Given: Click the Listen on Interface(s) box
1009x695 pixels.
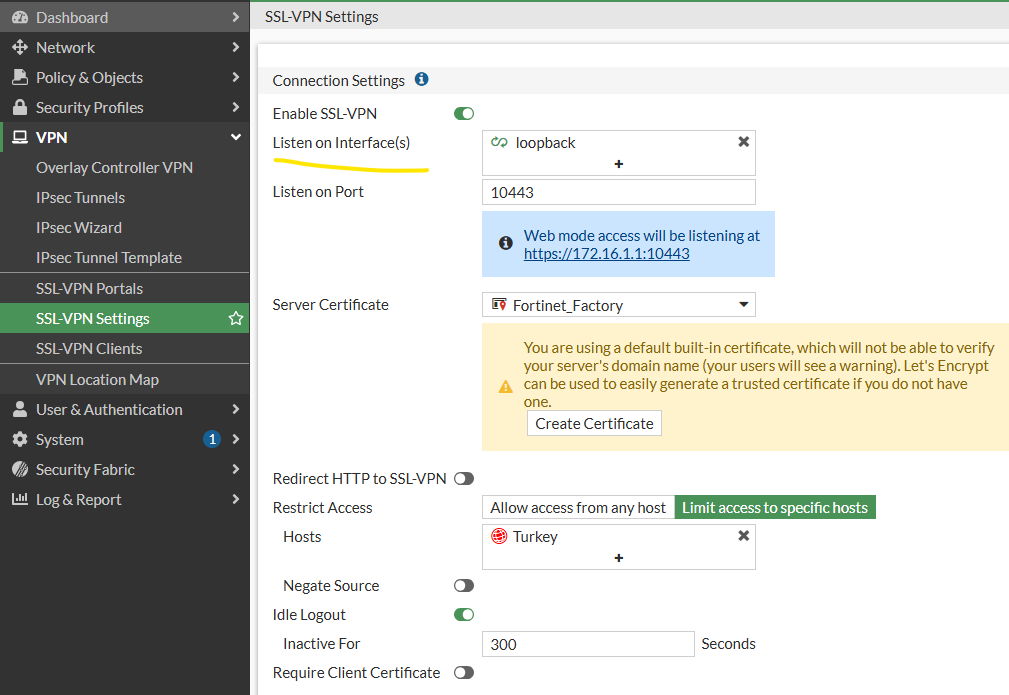Looking at the screenshot, I should [618, 153].
